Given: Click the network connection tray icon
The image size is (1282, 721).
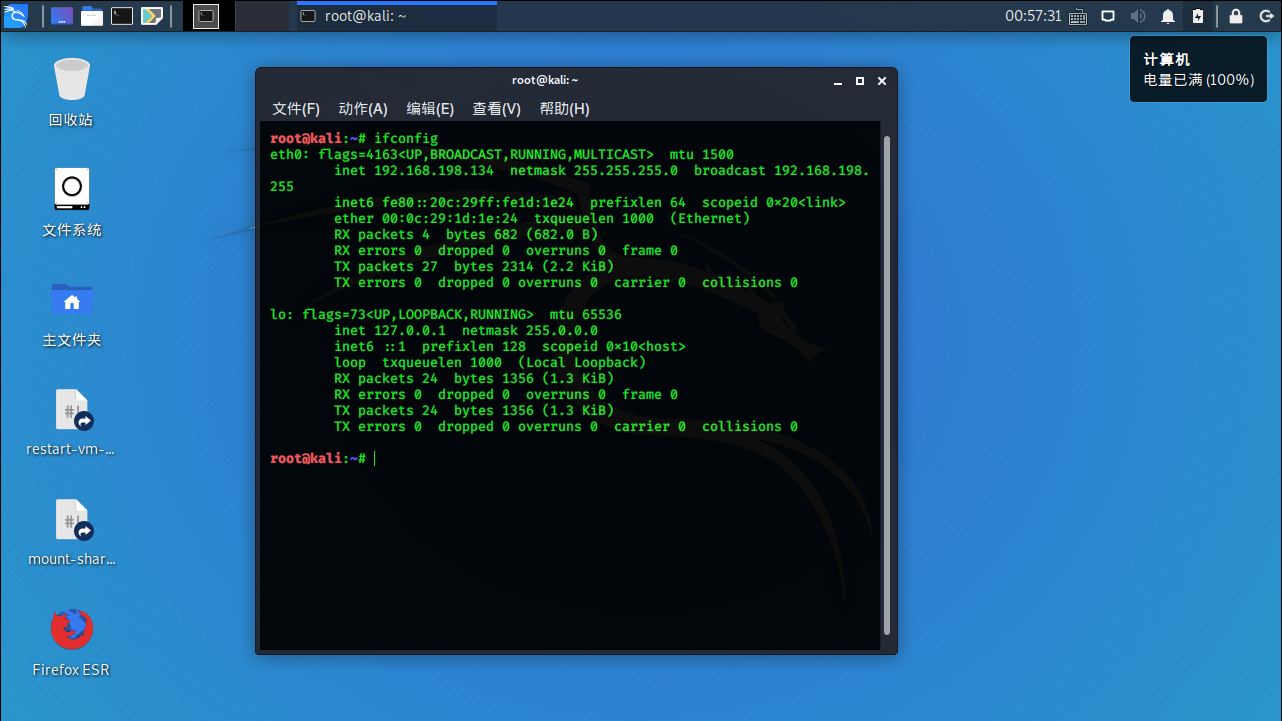Looking at the screenshot, I should point(1108,16).
